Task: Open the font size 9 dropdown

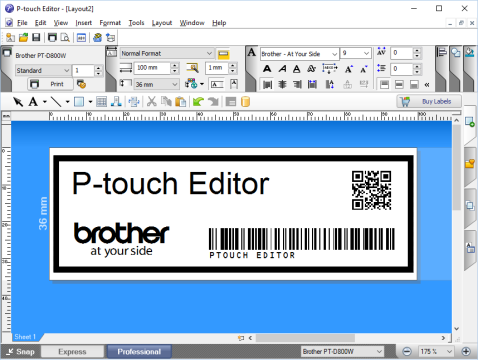Action: coord(356,53)
